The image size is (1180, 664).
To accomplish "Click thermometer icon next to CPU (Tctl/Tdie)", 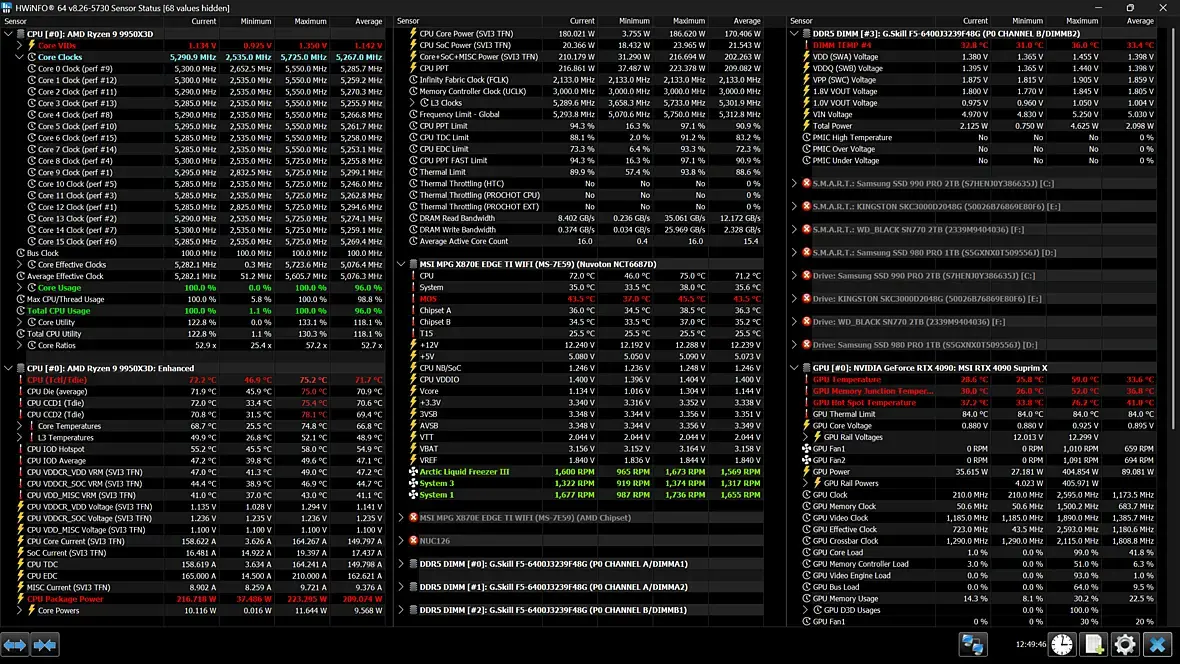I will coord(20,380).
